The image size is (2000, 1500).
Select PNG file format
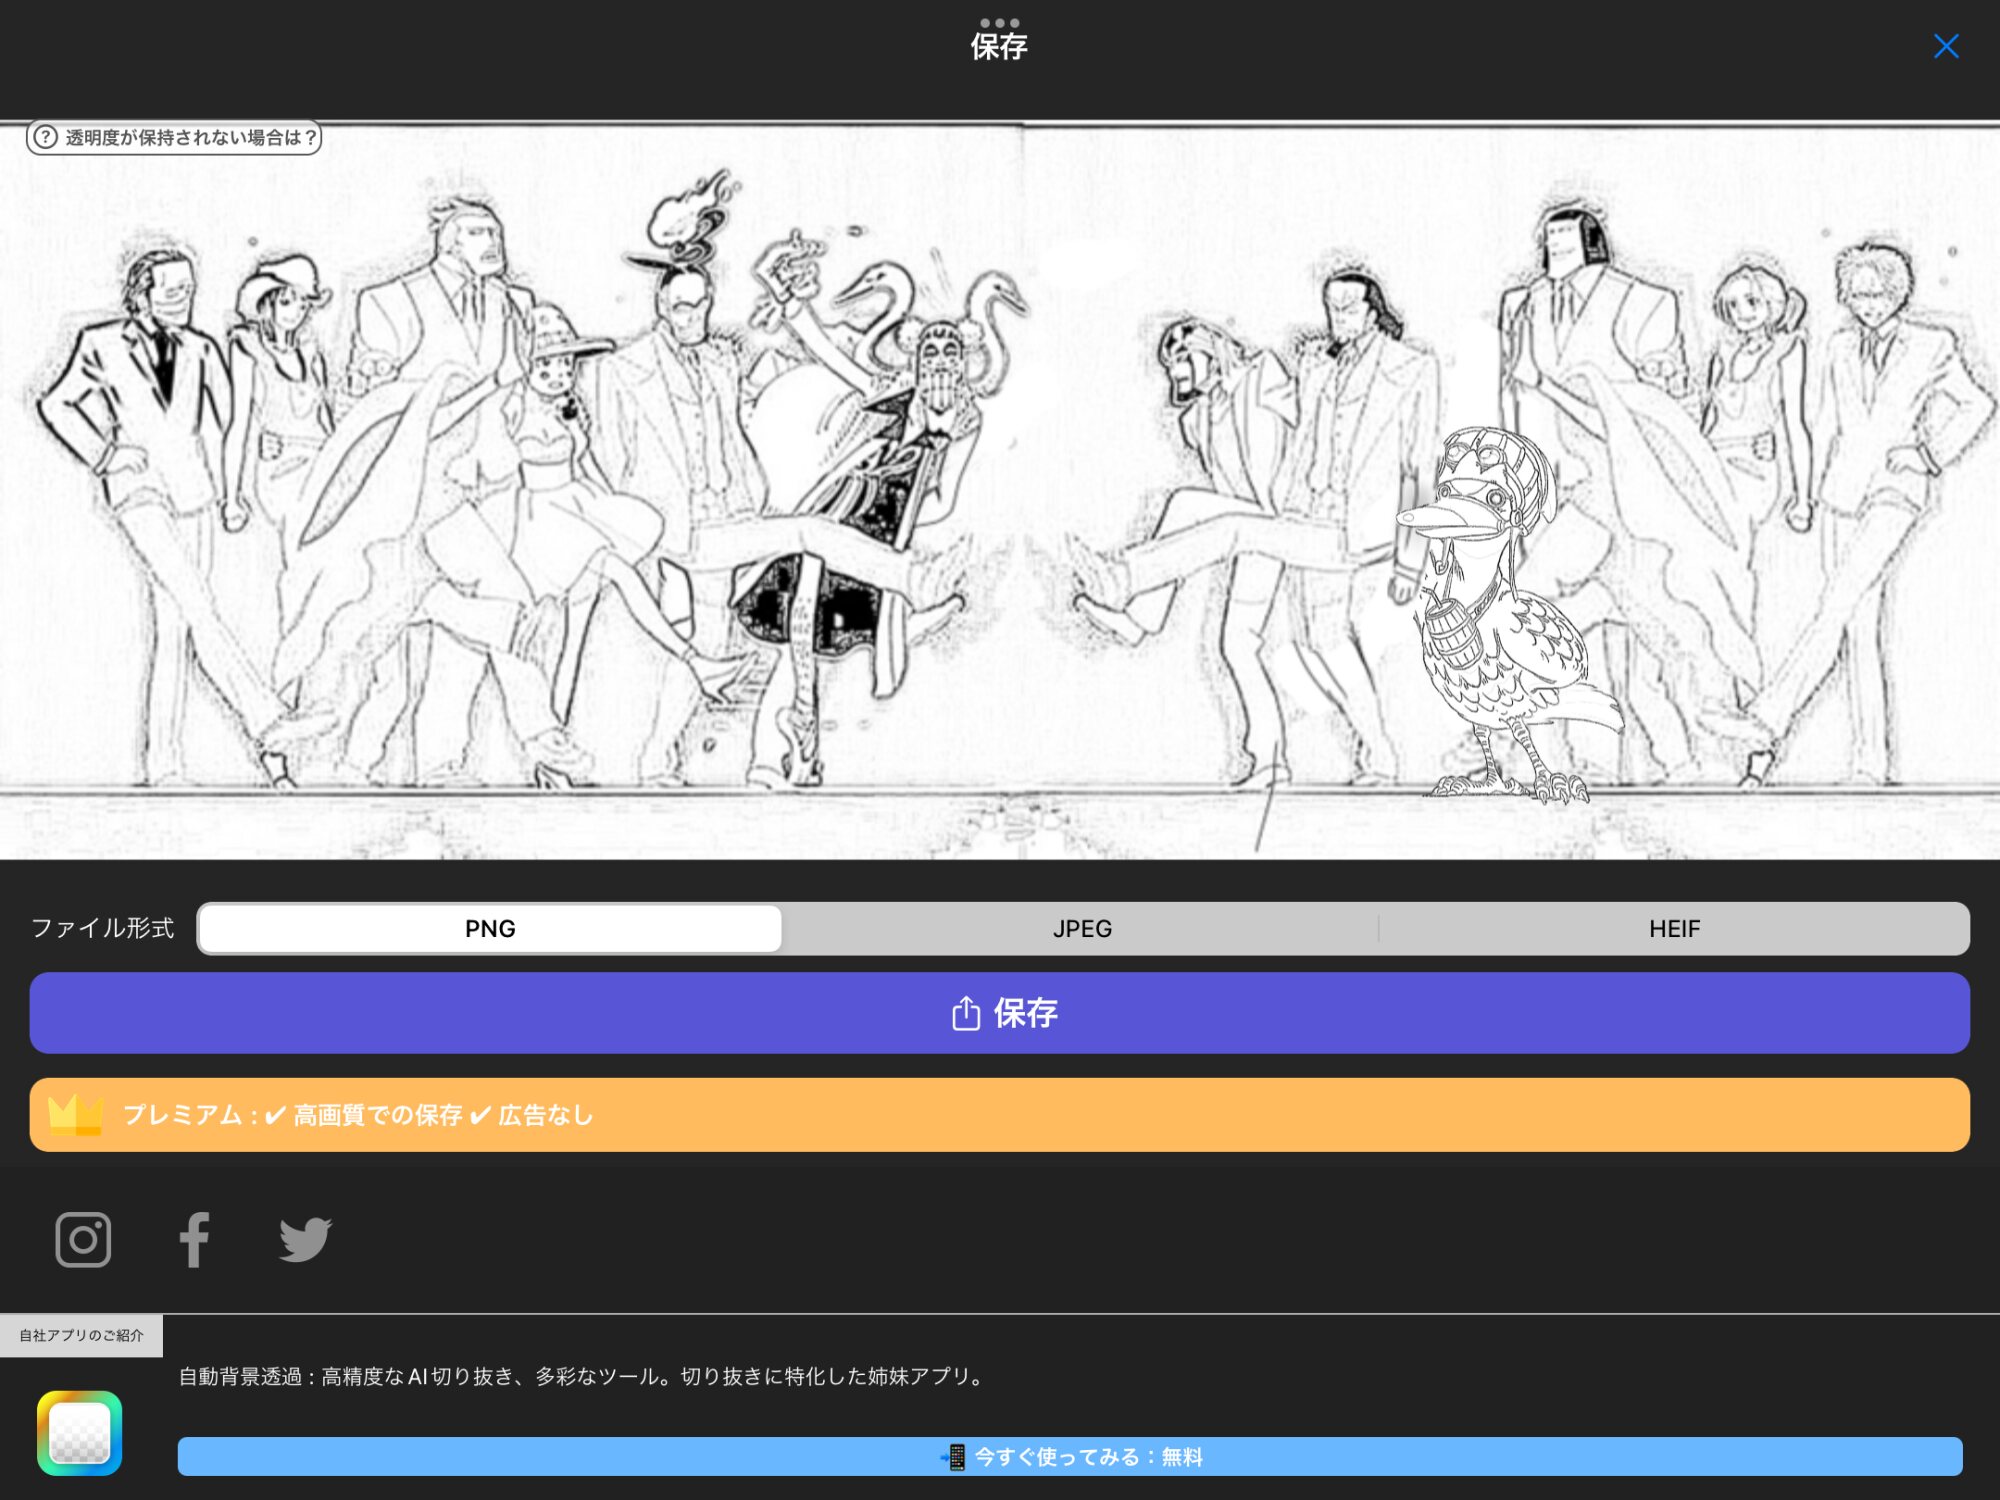490,928
